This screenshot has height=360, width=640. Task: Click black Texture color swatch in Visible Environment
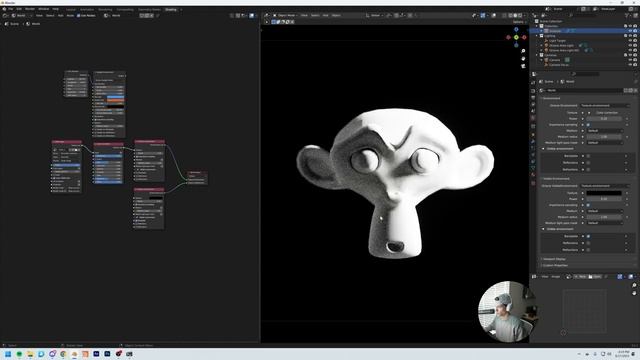coord(604,193)
